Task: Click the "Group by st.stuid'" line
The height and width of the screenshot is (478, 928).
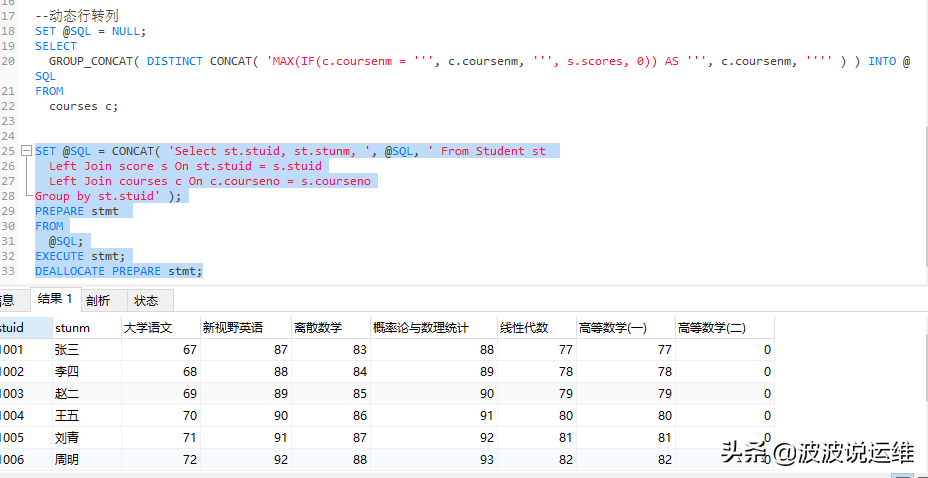Action: (108, 196)
